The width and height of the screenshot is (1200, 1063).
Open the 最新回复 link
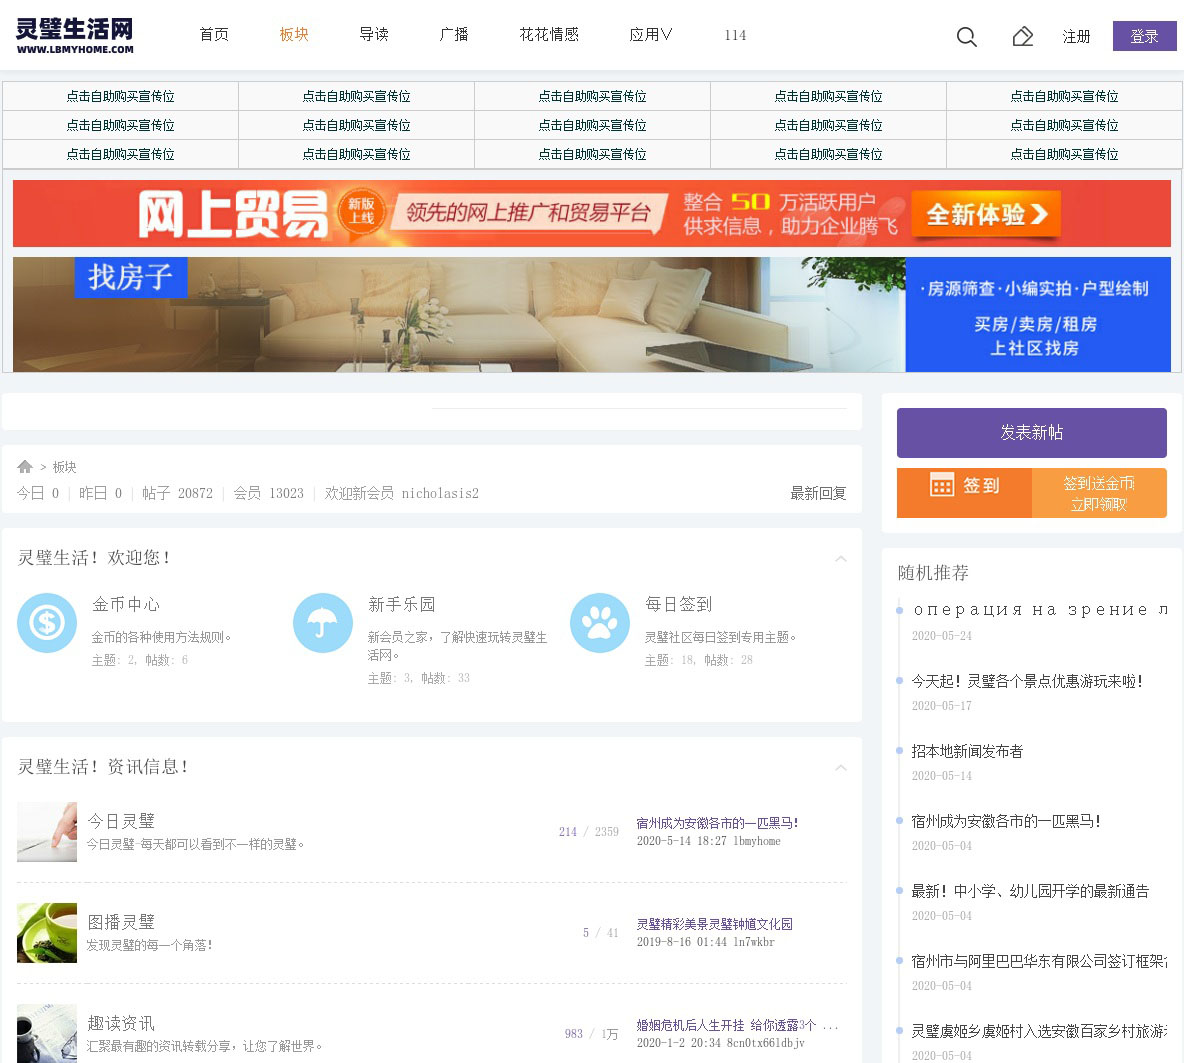[818, 493]
